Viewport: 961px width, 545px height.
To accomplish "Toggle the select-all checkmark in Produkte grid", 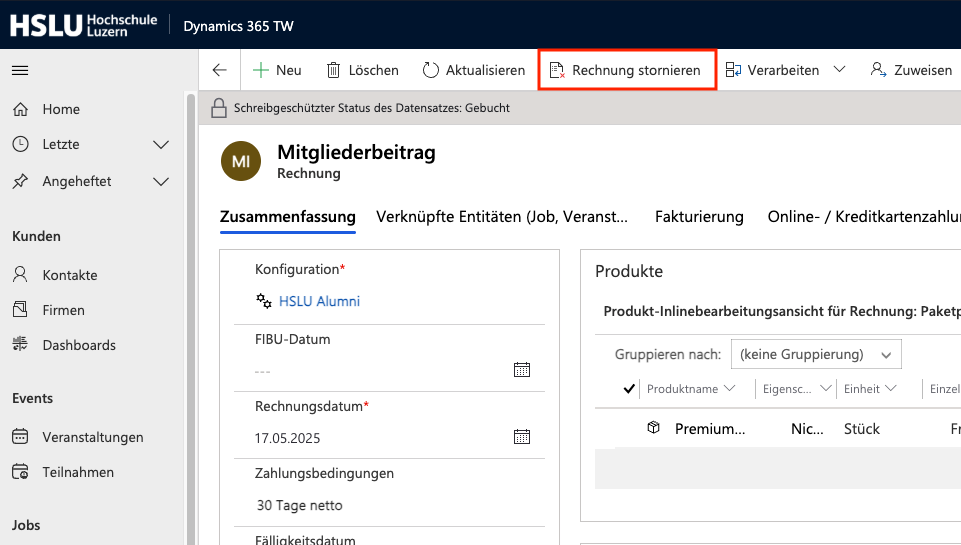I will pos(629,389).
